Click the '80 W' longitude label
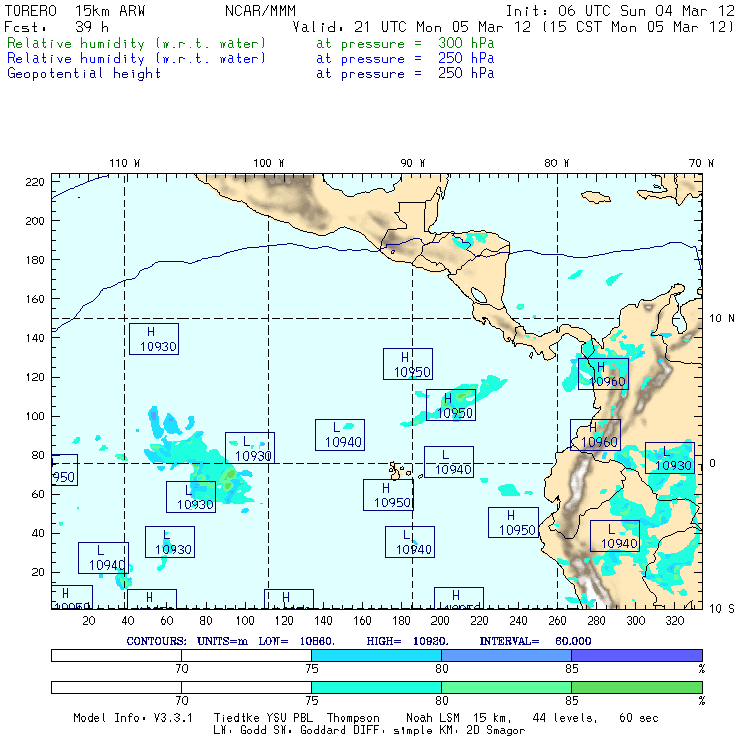Image resolution: width=740 pixels, height=740 pixels. click(556, 163)
